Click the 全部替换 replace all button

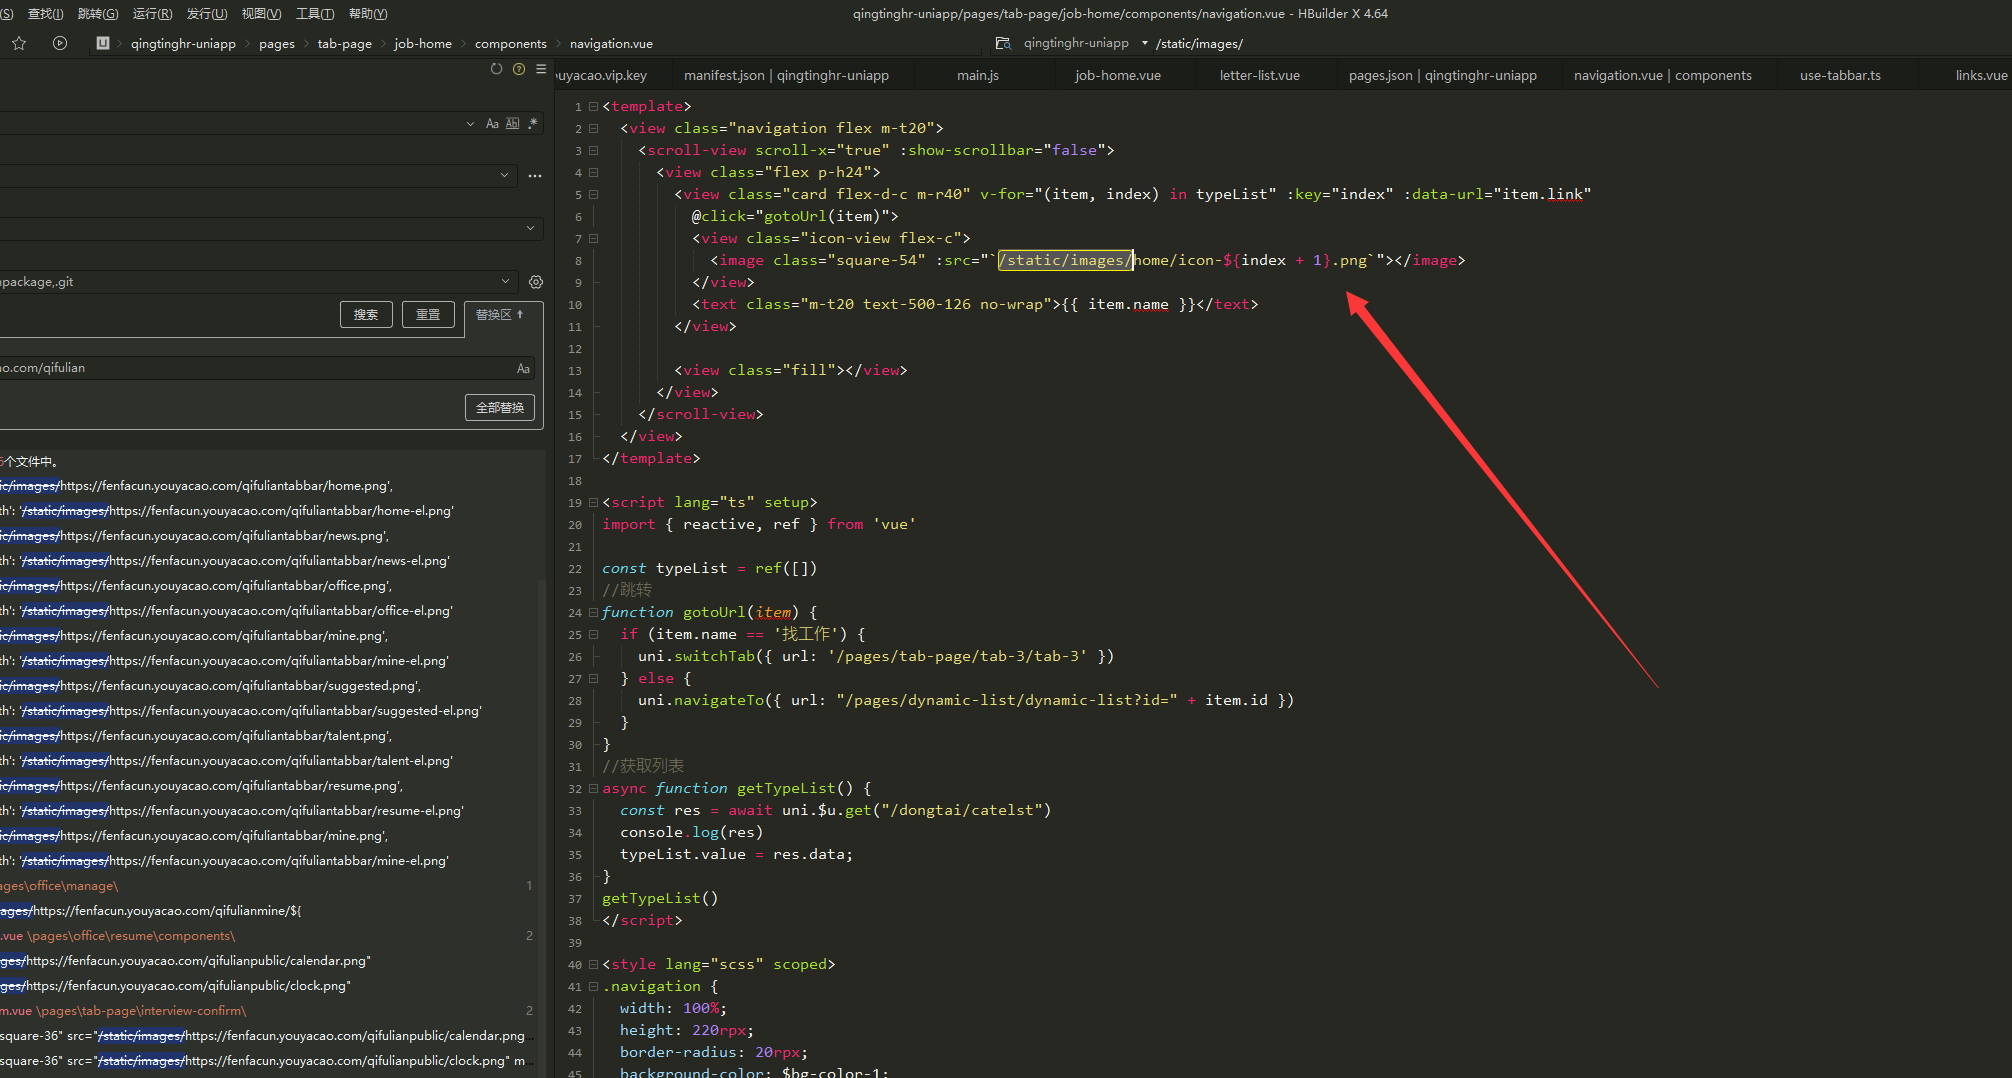point(500,407)
